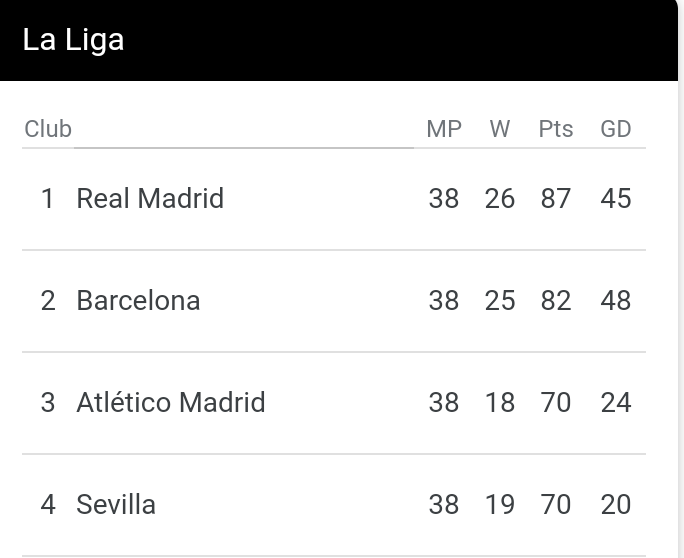Open the Barcelona club link
Screen dimensions: 684x558
[138, 301]
